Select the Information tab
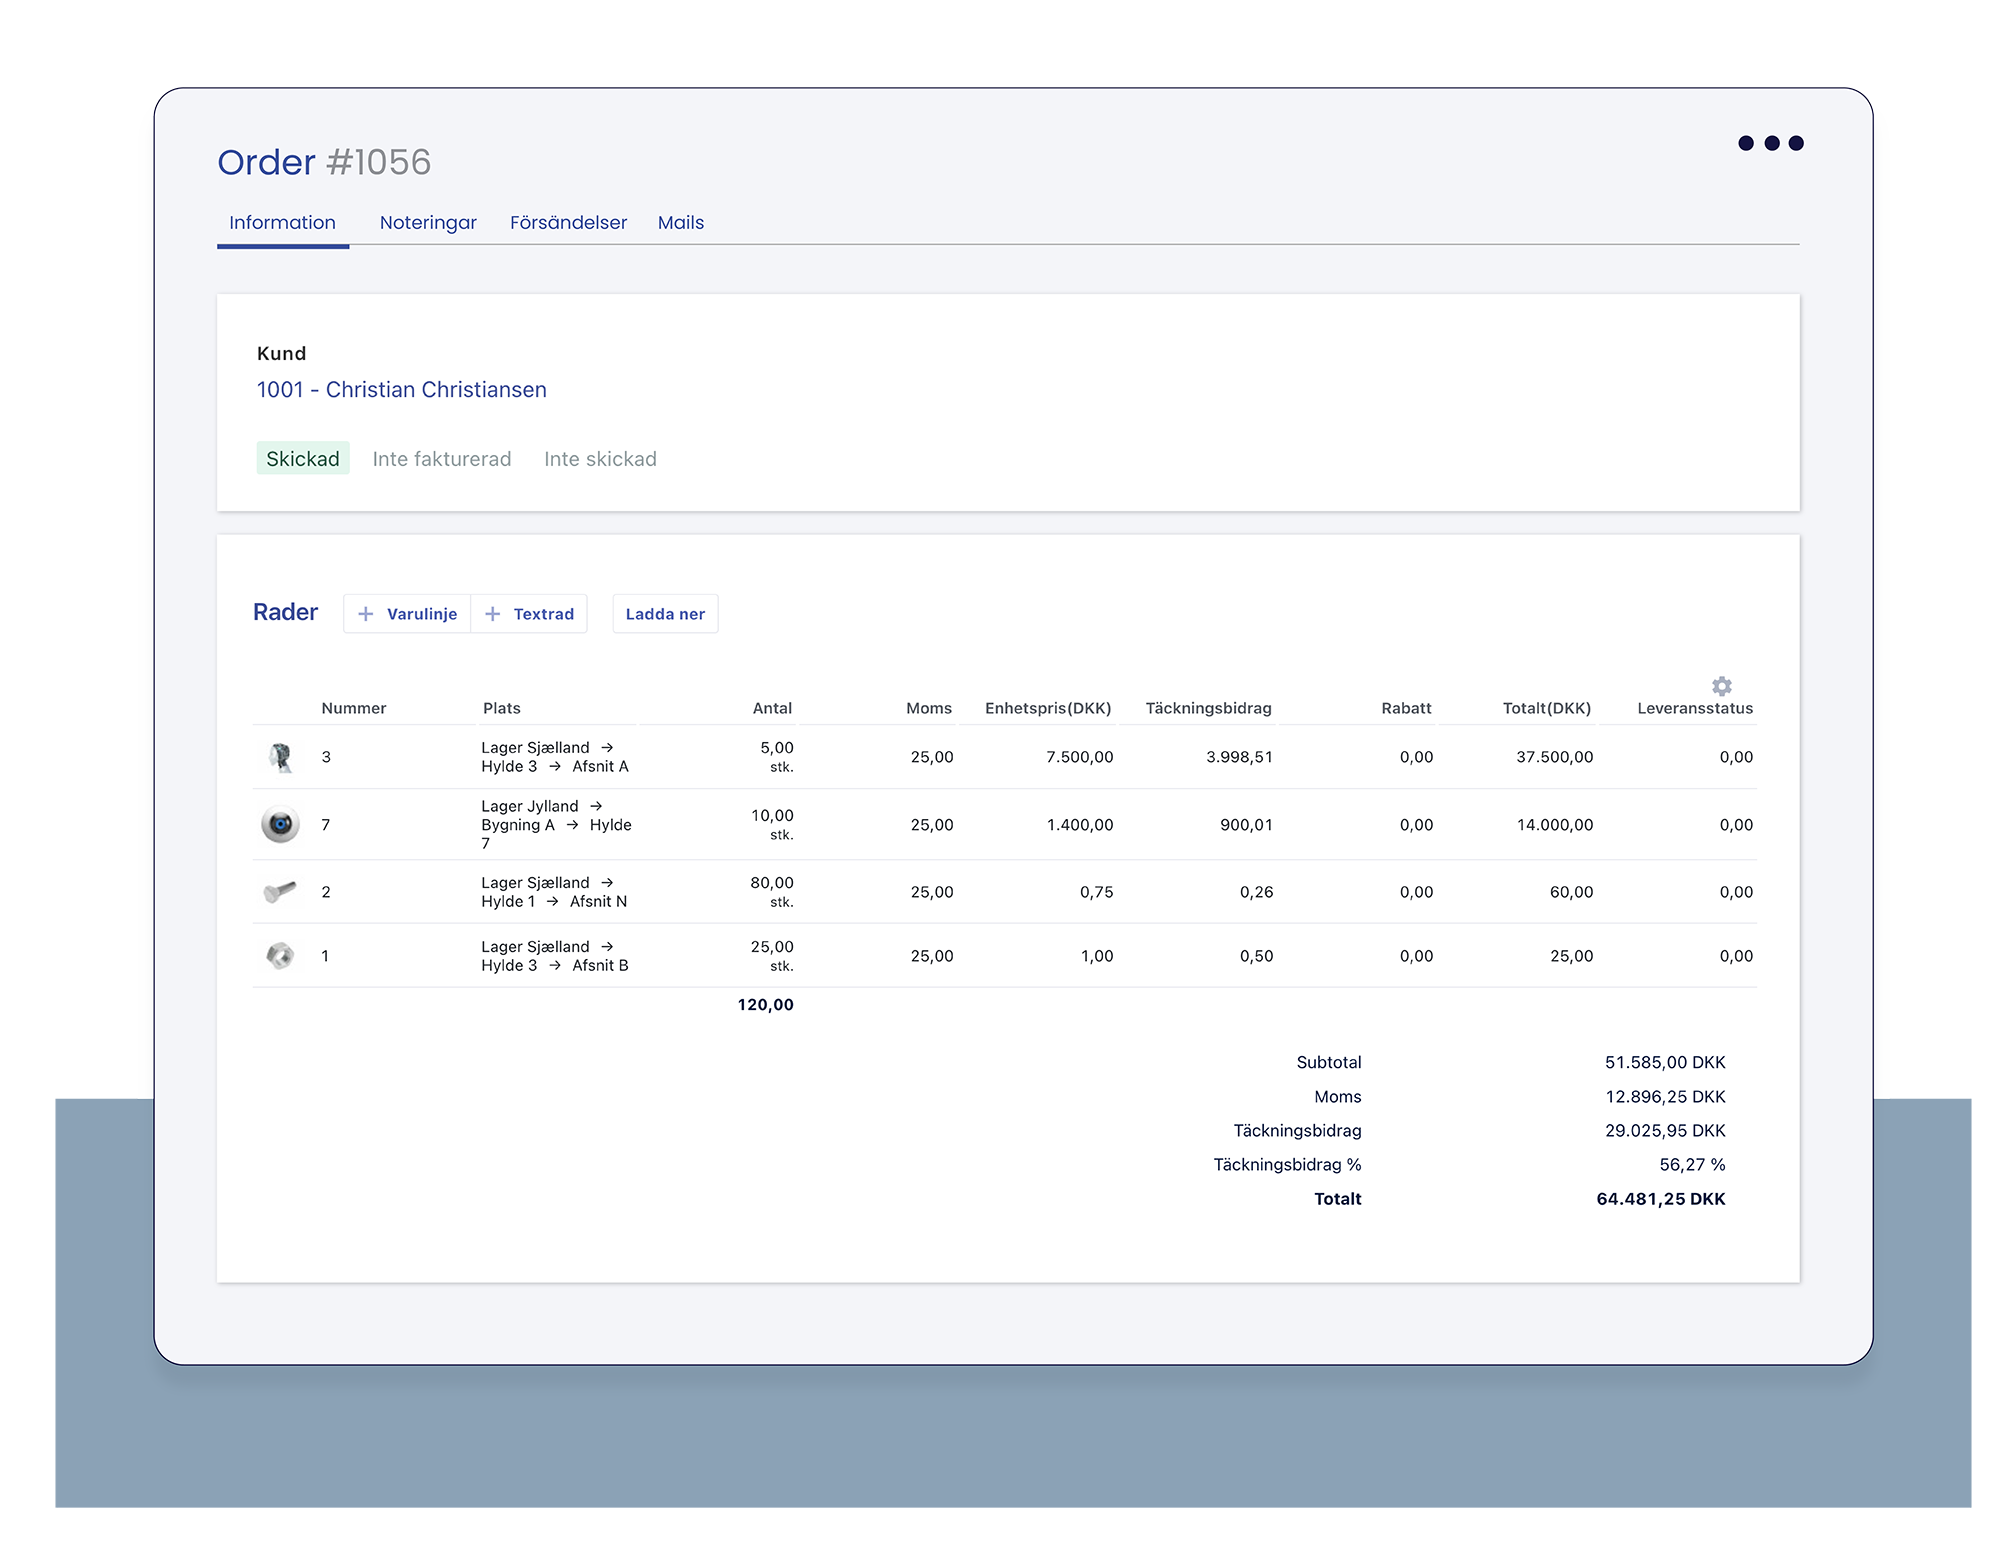The width and height of the screenshot is (2000, 1565). click(x=282, y=222)
